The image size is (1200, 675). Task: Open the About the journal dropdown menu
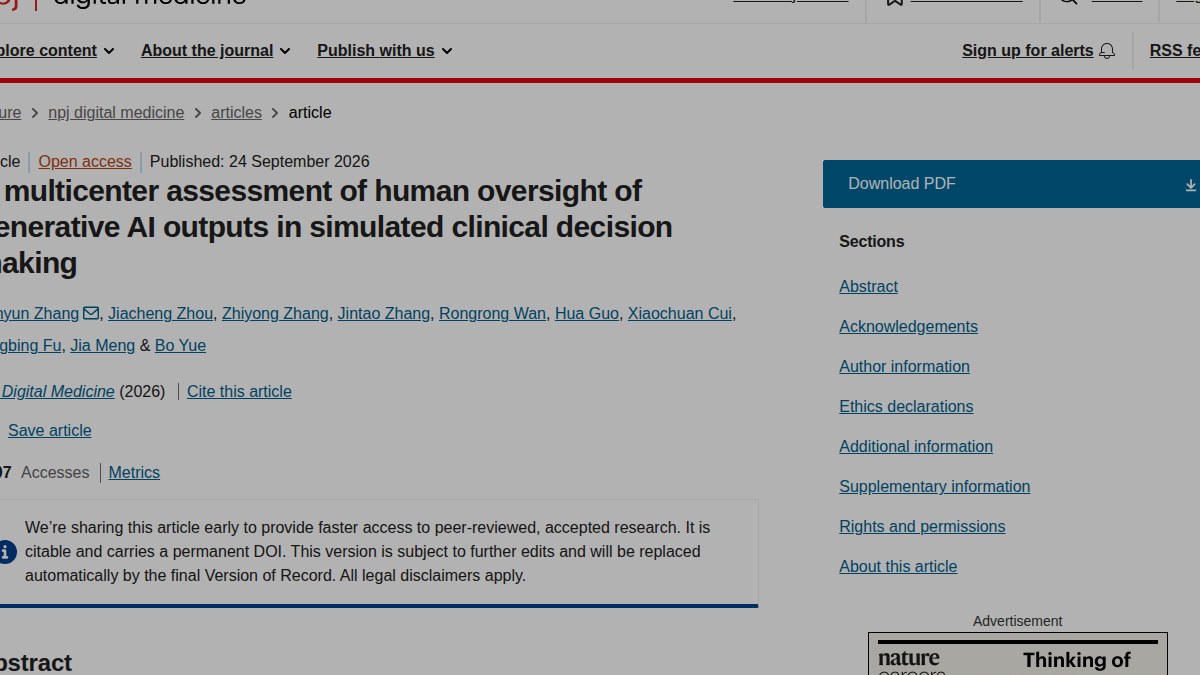[216, 51]
